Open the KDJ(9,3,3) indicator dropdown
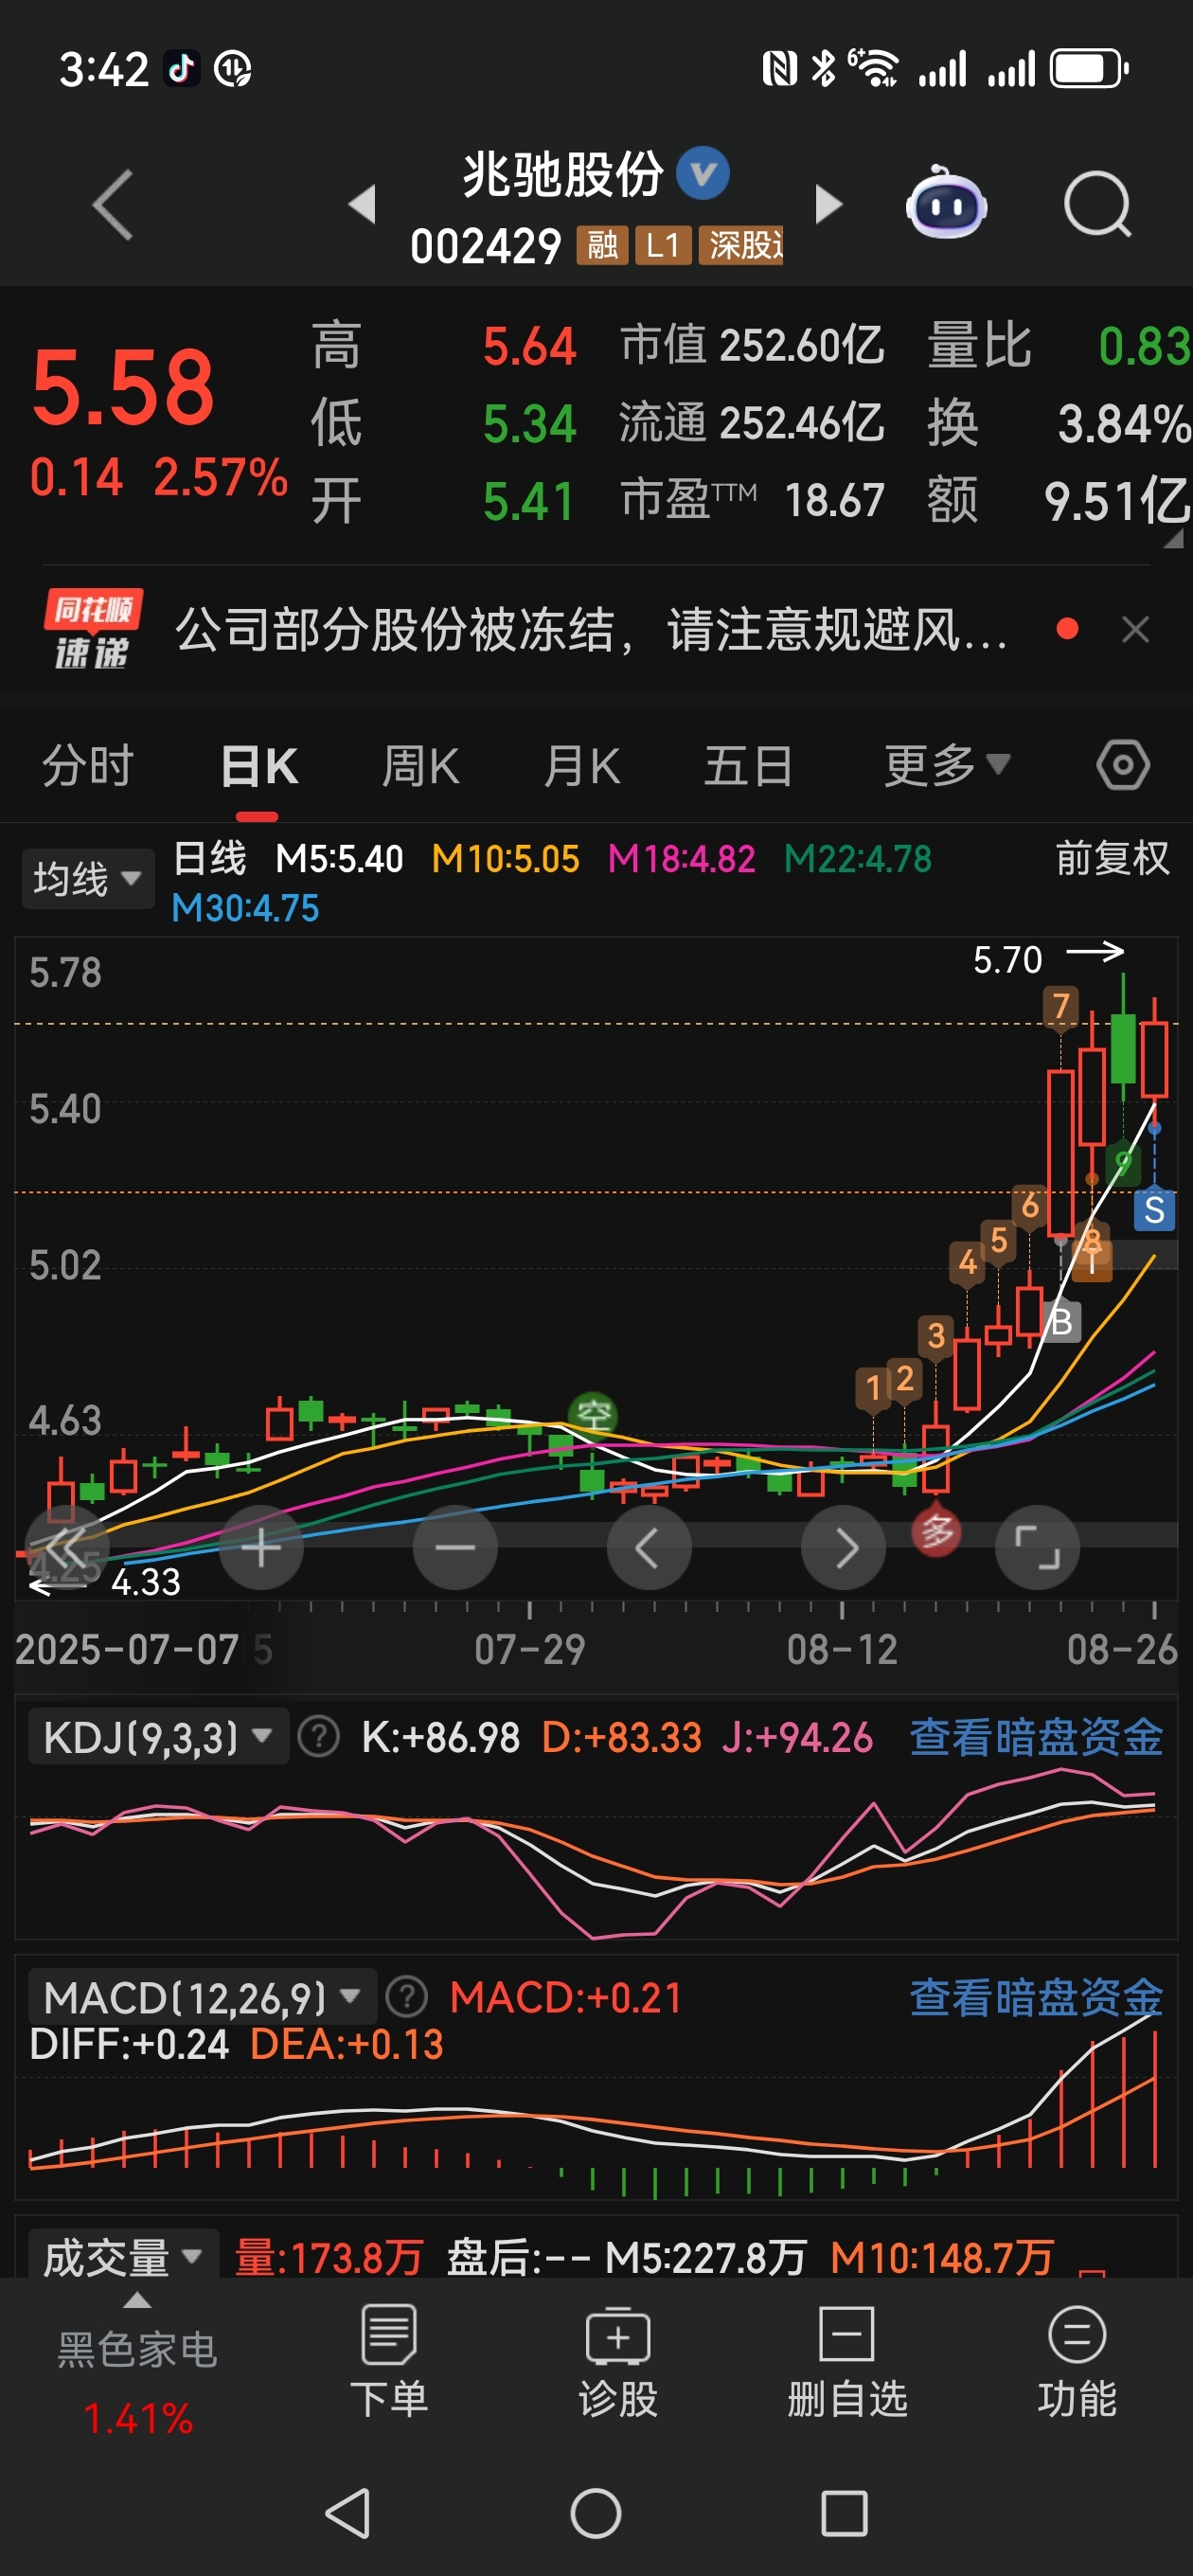1193x2576 pixels. click(x=158, y=1737)
